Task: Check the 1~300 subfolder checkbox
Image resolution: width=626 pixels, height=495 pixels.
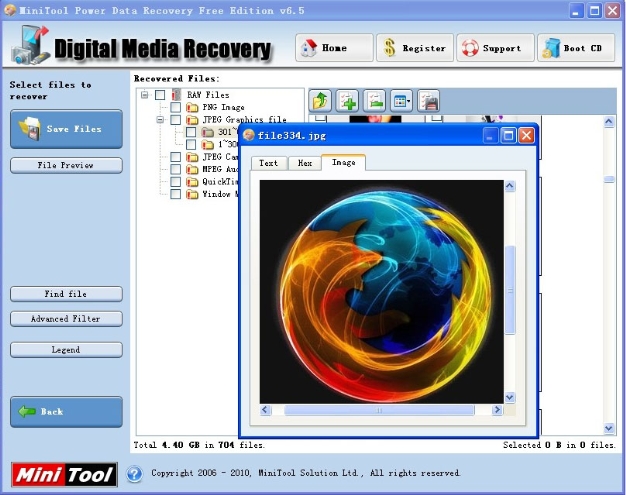Action: tap(191, 145)
